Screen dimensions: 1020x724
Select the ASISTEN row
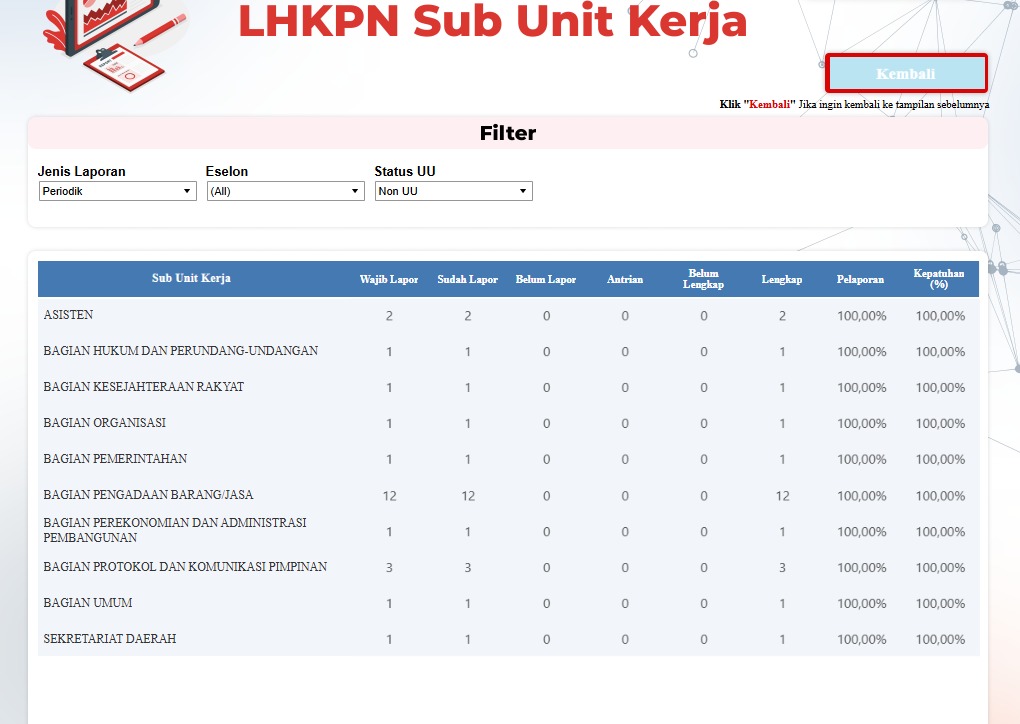[x=68, y=315]
